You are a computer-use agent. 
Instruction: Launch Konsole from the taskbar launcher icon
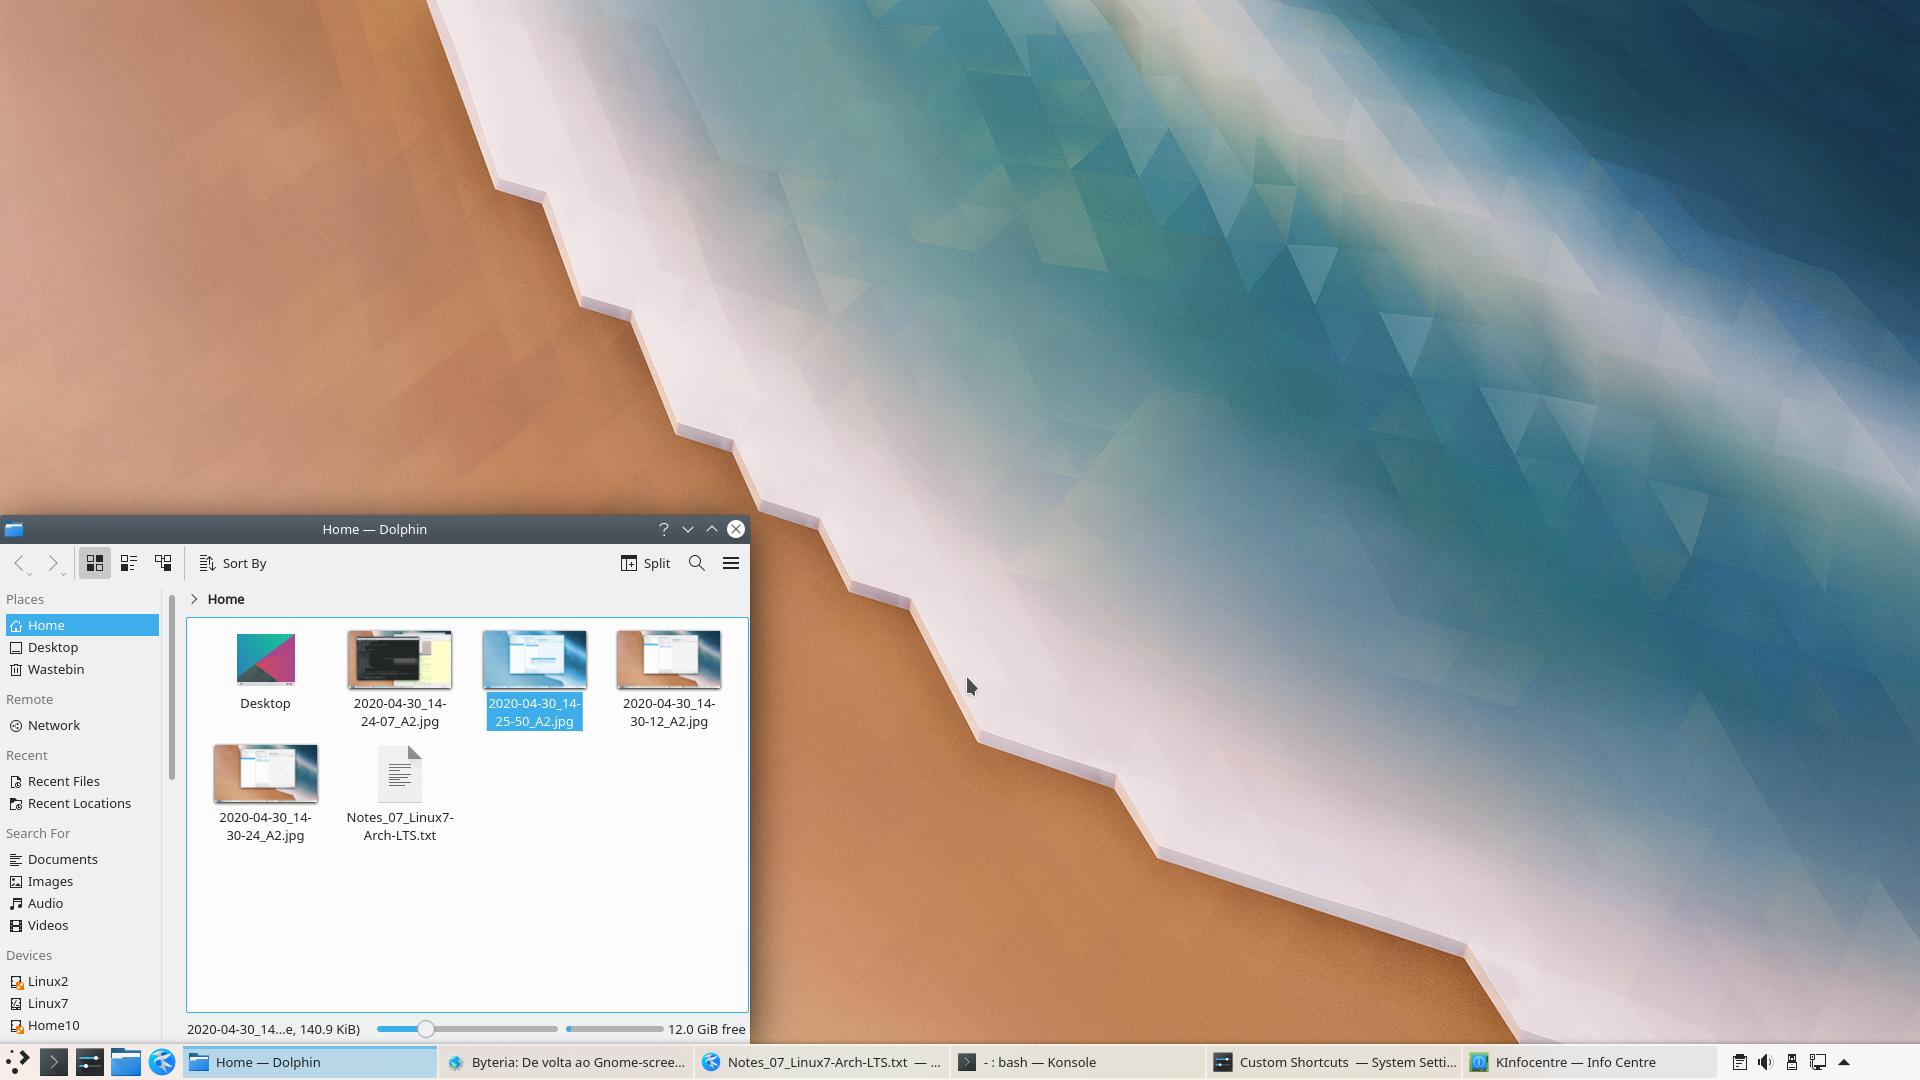click(x=54, y=1062)
